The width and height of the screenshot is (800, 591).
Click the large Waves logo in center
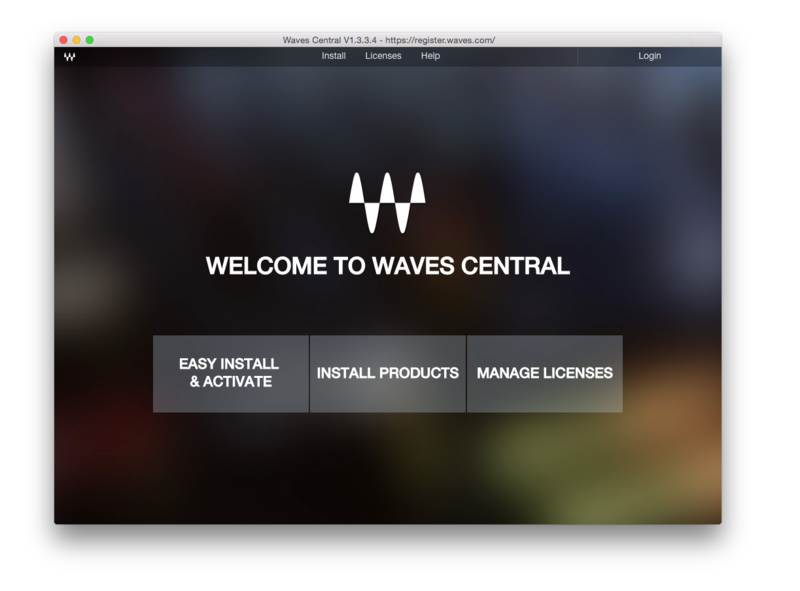(387, 203)
